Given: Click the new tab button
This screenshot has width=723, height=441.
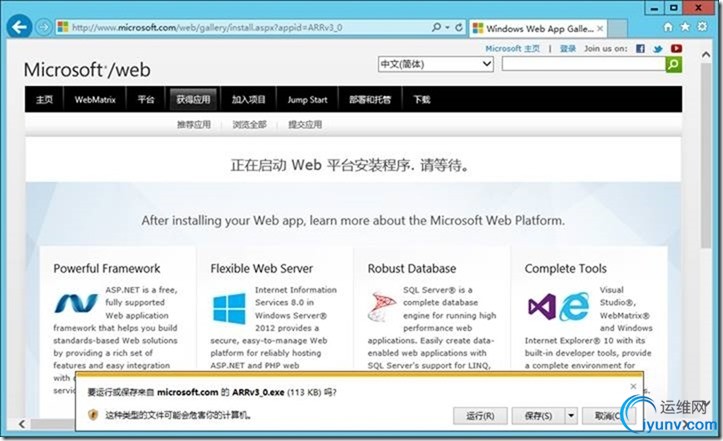Looking at the screenshot, I should pos(617,29).
